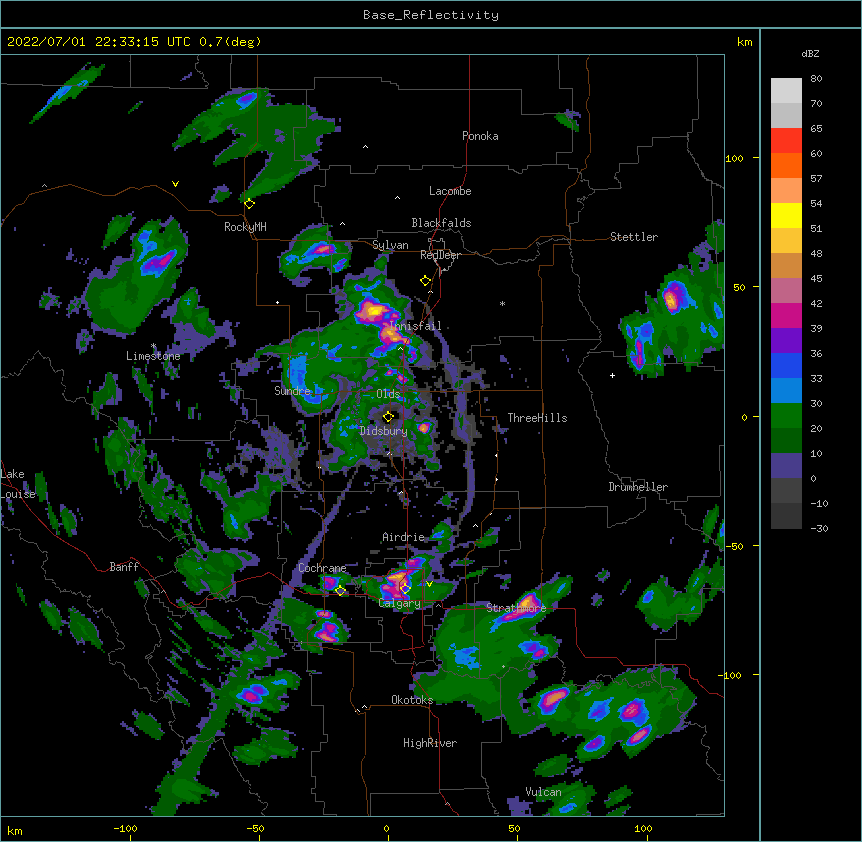Click the dBZ legend heading

pyautogui.click(x=810, y=54)
